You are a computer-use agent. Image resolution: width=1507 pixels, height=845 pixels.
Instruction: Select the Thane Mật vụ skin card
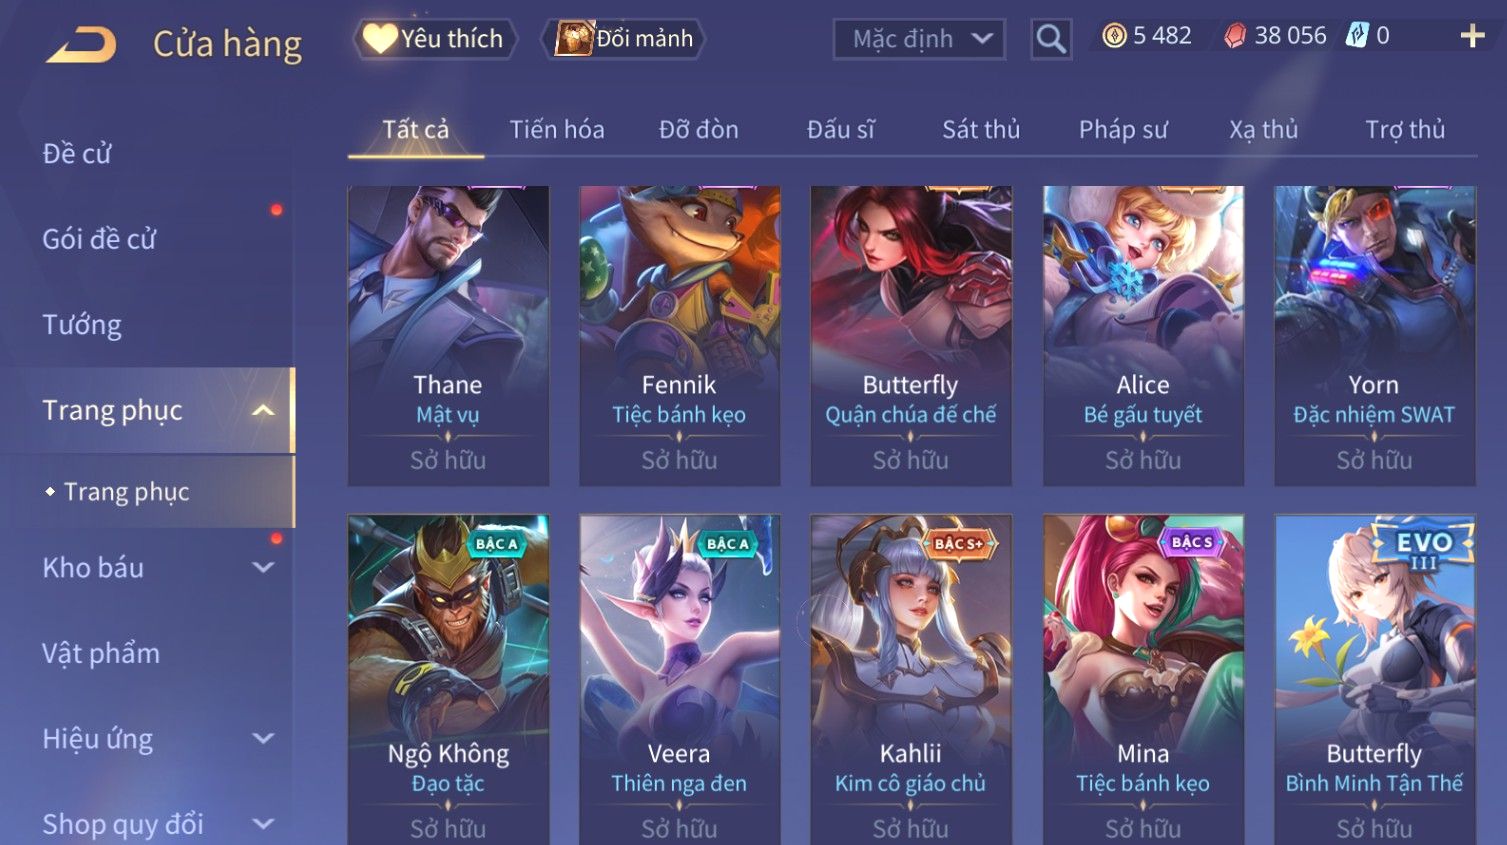tap(448, 336)
